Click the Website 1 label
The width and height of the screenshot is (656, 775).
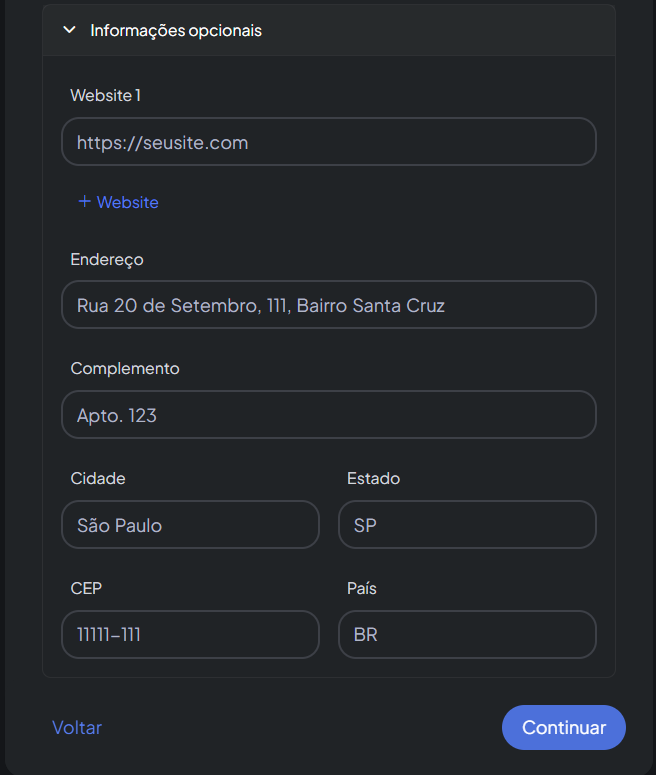point(105,95)
